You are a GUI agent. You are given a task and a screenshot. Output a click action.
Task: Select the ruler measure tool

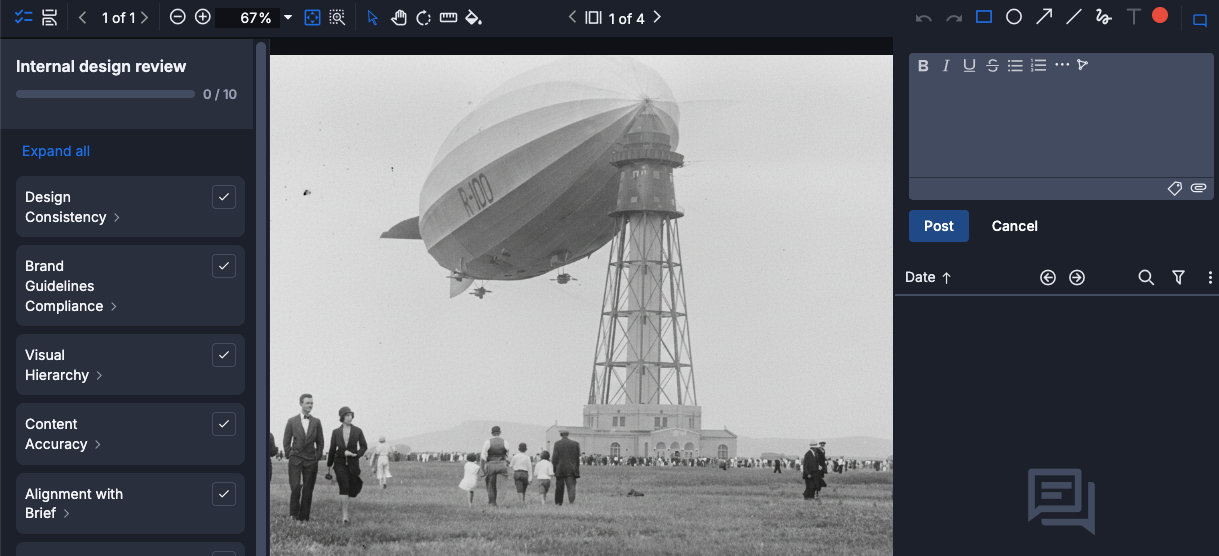[x=448, y=18]
